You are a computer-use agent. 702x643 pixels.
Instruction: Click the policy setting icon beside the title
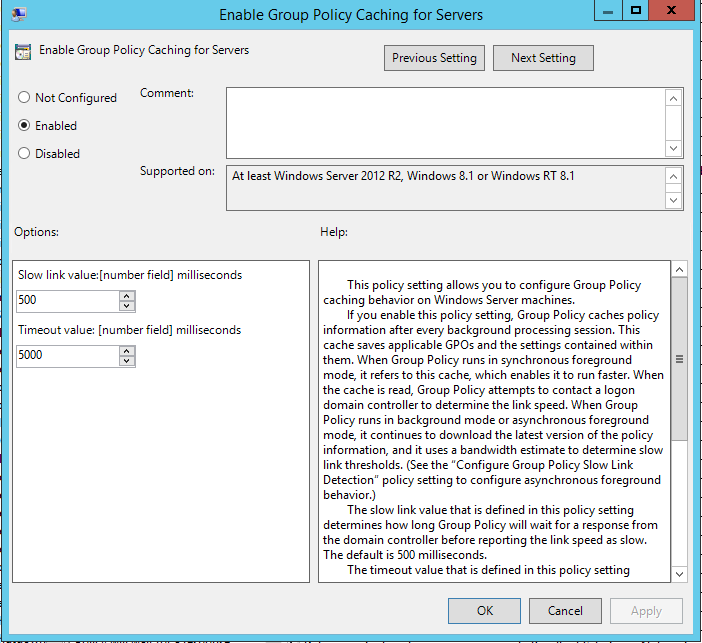click(23, 51)
